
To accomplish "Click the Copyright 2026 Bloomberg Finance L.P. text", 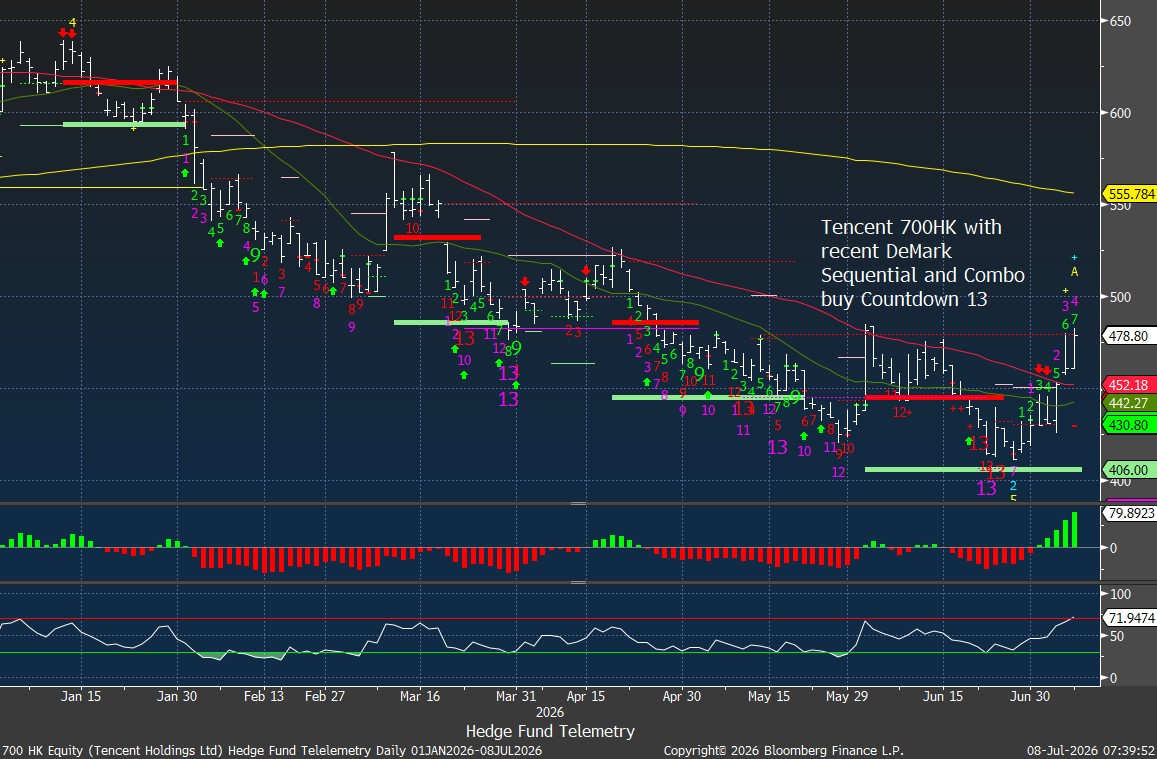I will click(x=783, y=750).
